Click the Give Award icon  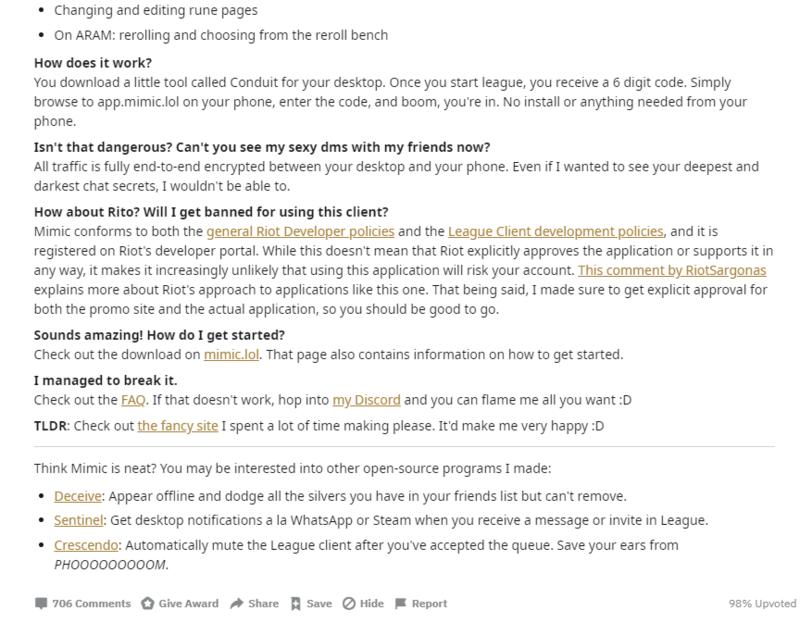point(147,603)
